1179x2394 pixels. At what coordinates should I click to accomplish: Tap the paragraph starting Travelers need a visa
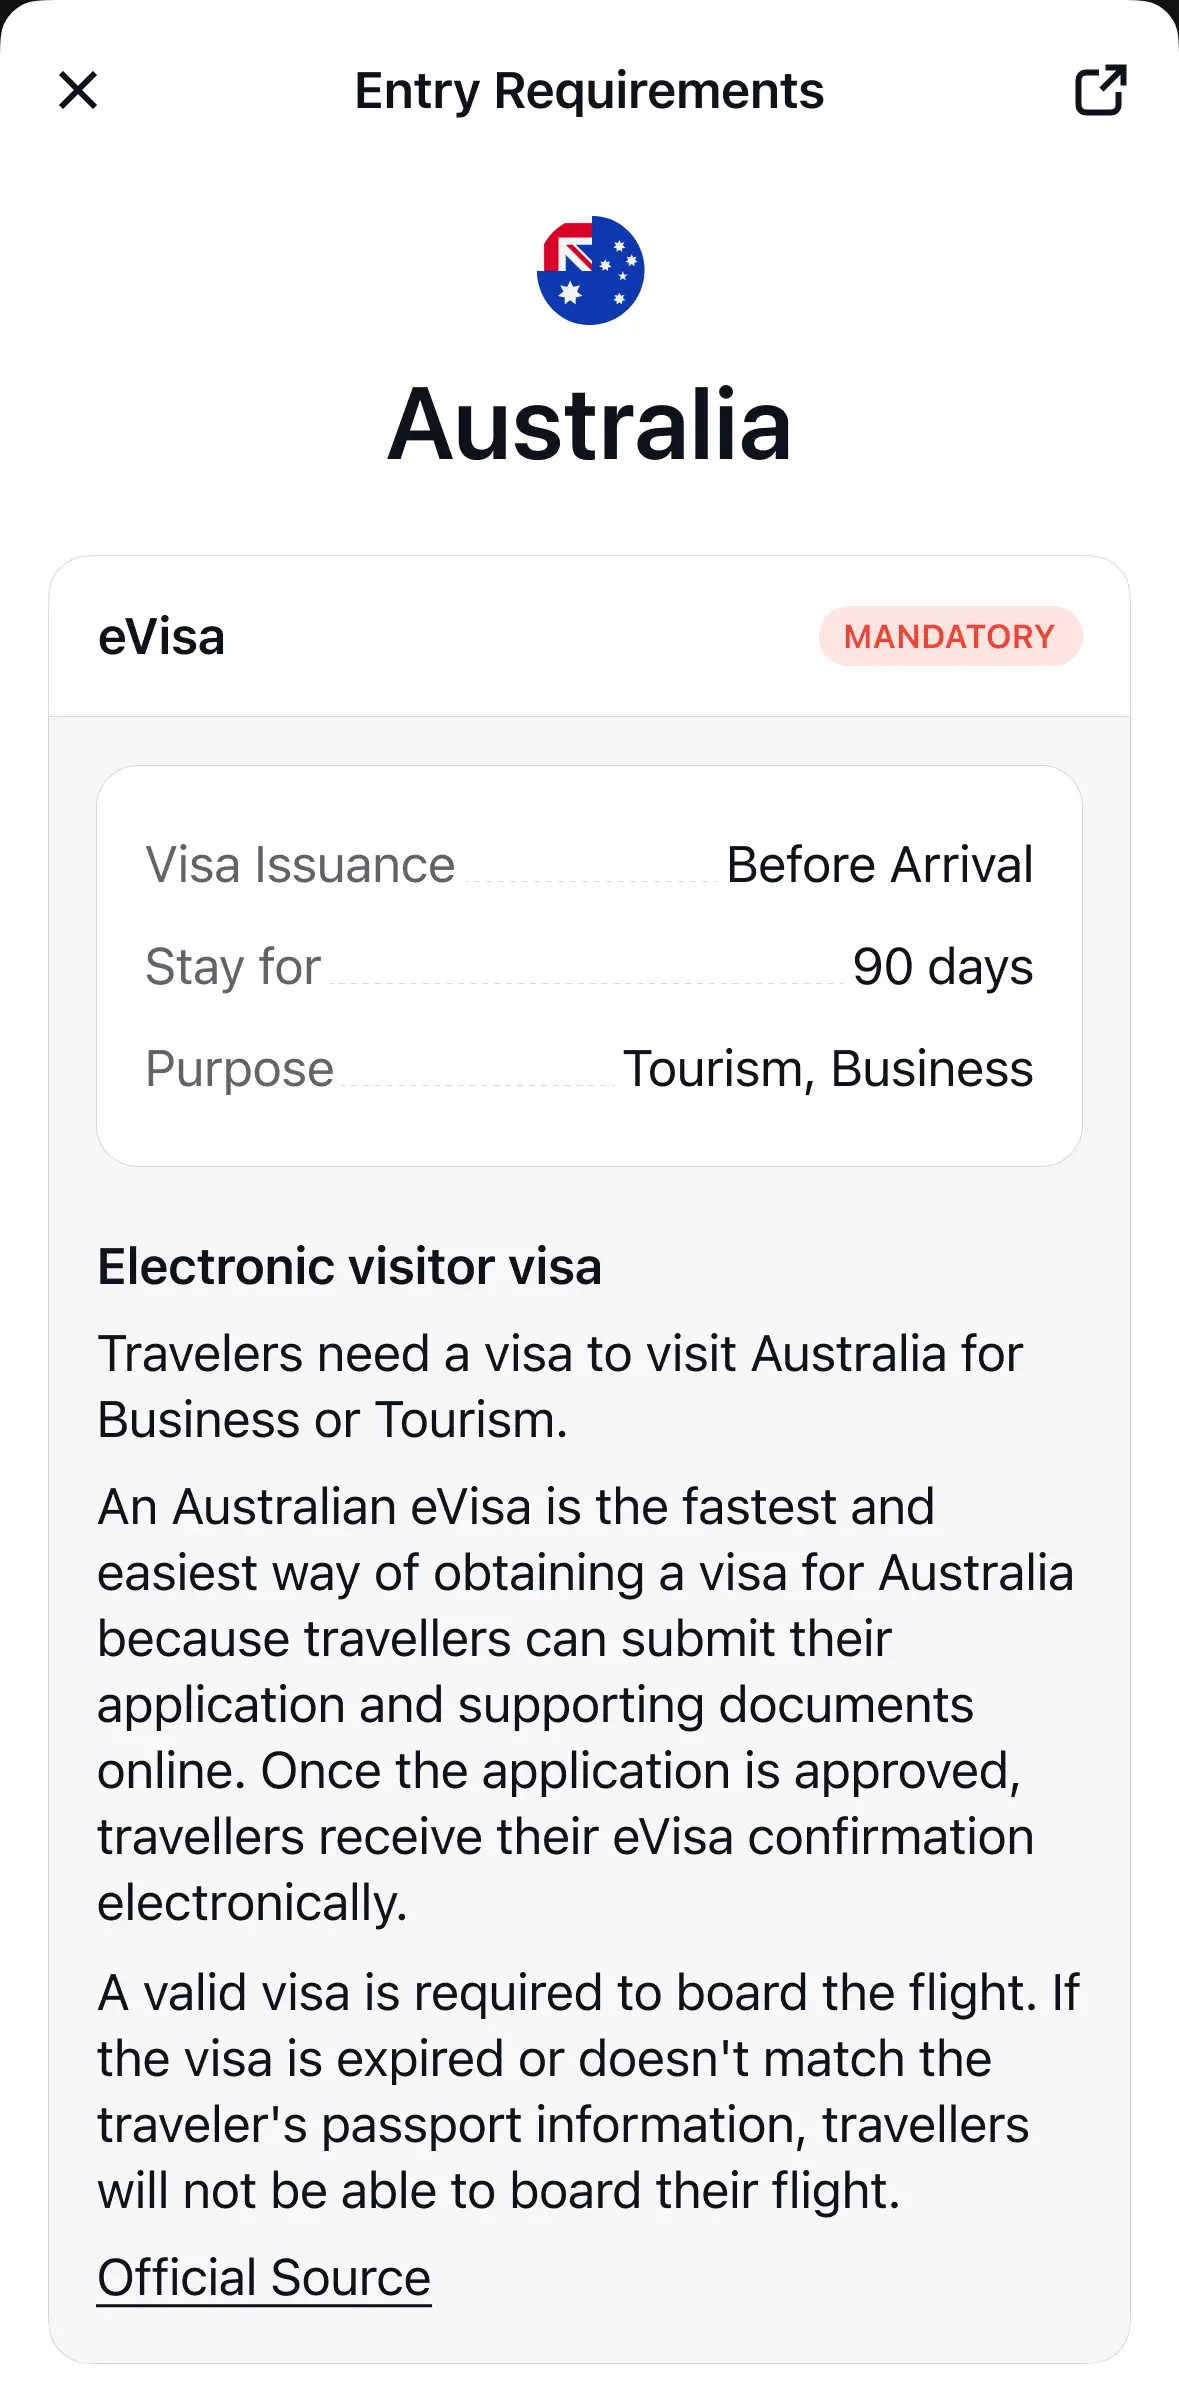click(560, 1386)
